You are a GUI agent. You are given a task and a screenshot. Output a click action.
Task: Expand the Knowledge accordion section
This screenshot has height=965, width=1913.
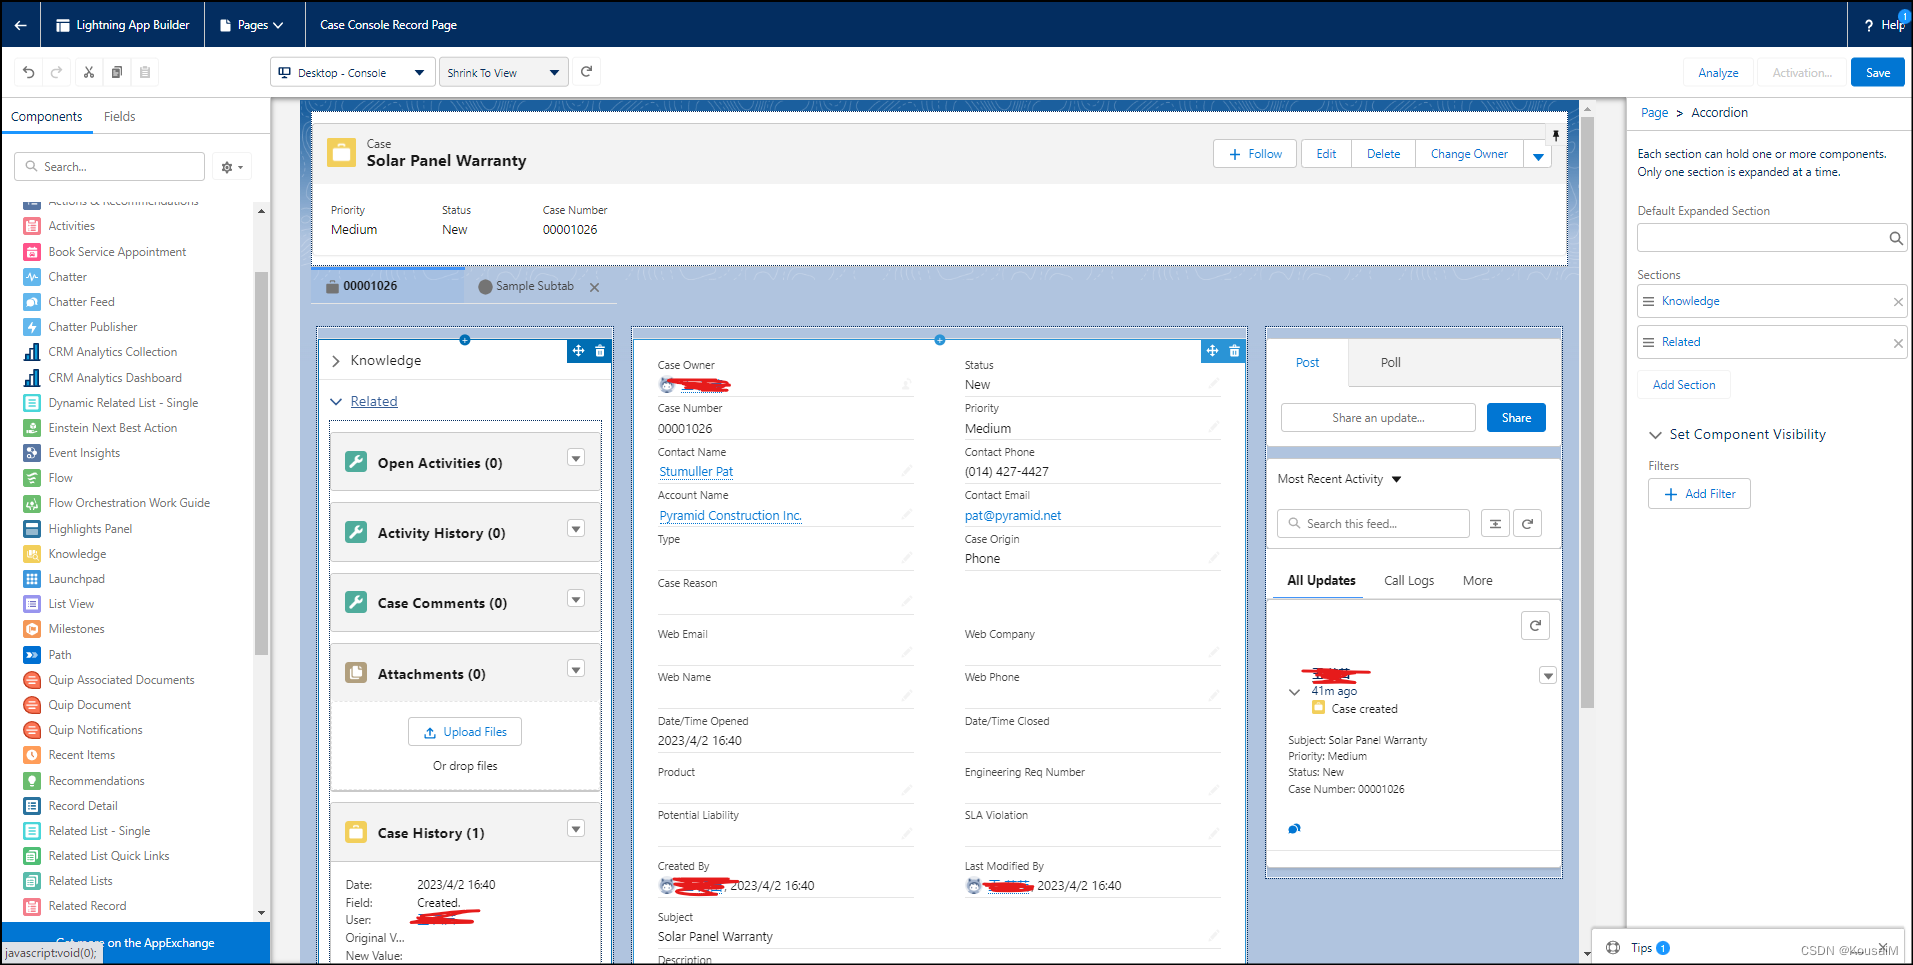pos(336,361)
